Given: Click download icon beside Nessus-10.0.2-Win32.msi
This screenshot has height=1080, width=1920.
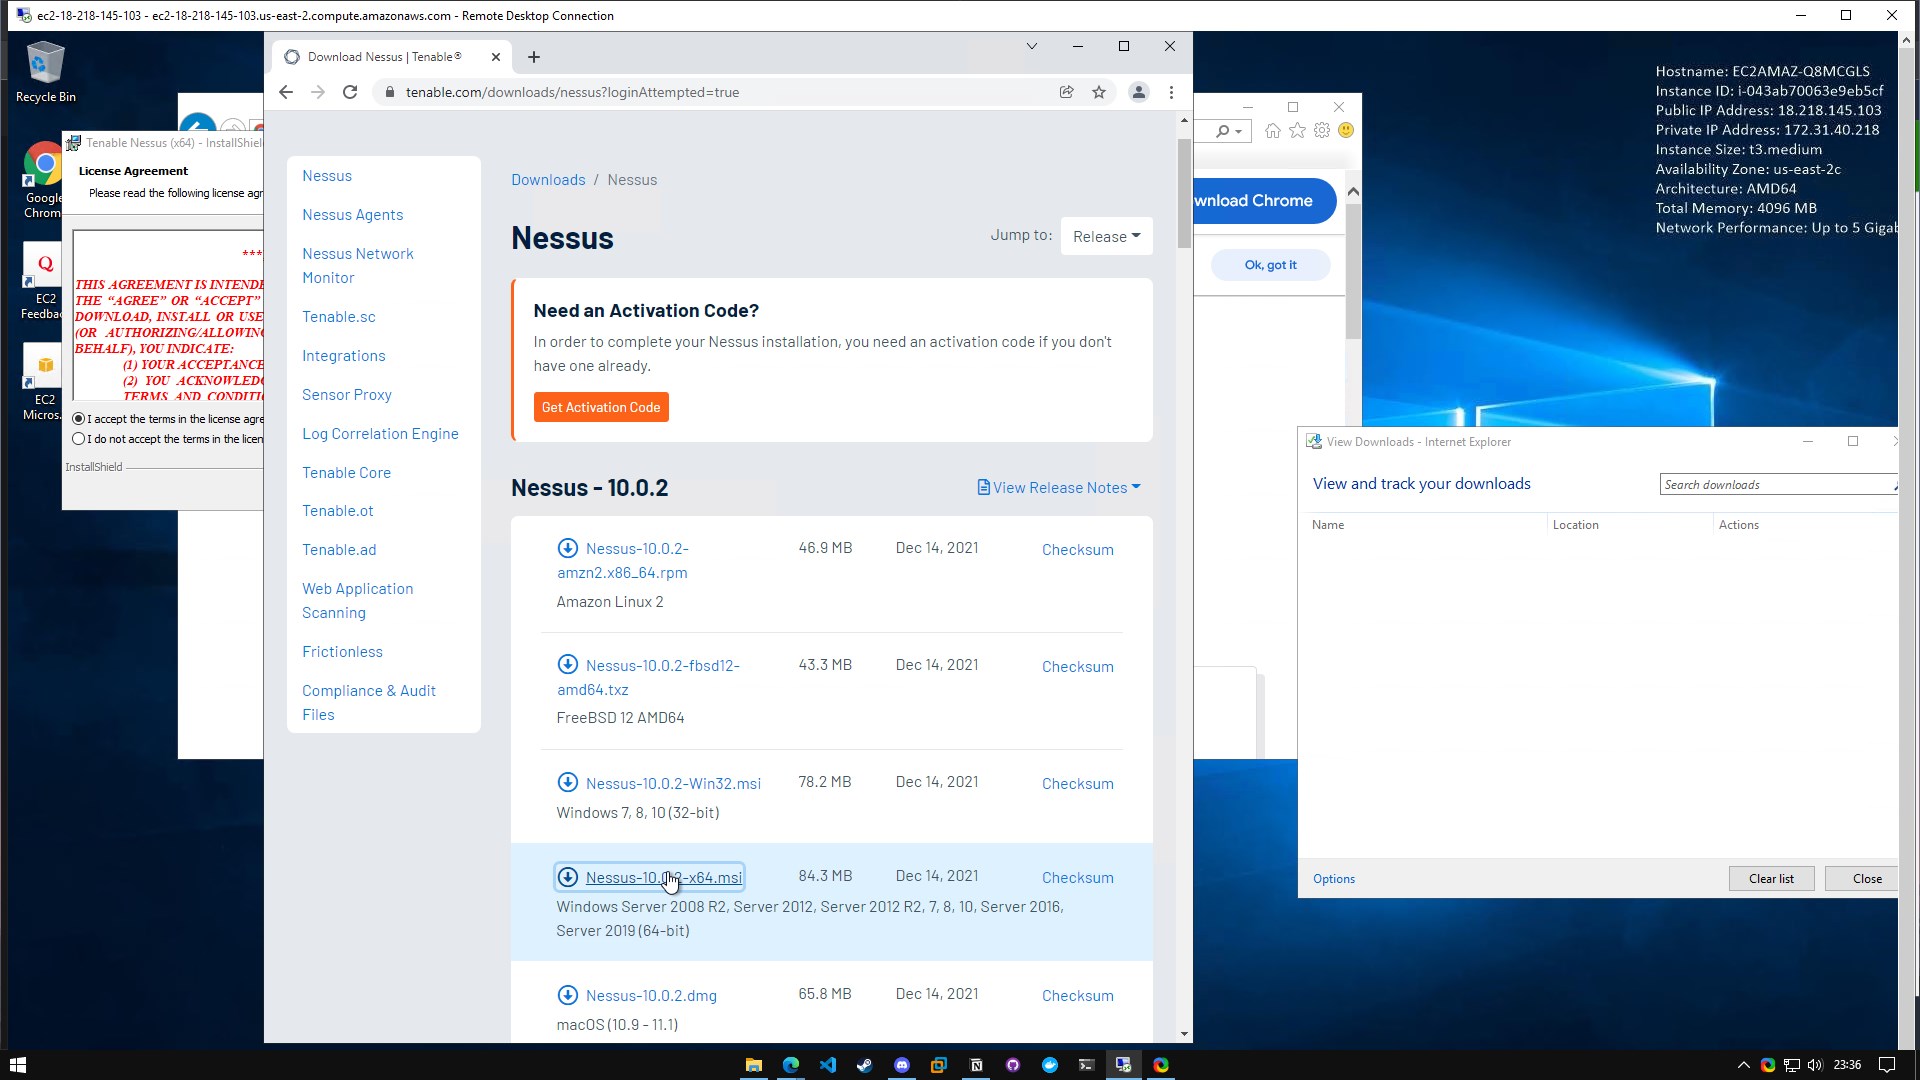Looking at the screenshot, I should pyautogui.click(x=568, y=782).
